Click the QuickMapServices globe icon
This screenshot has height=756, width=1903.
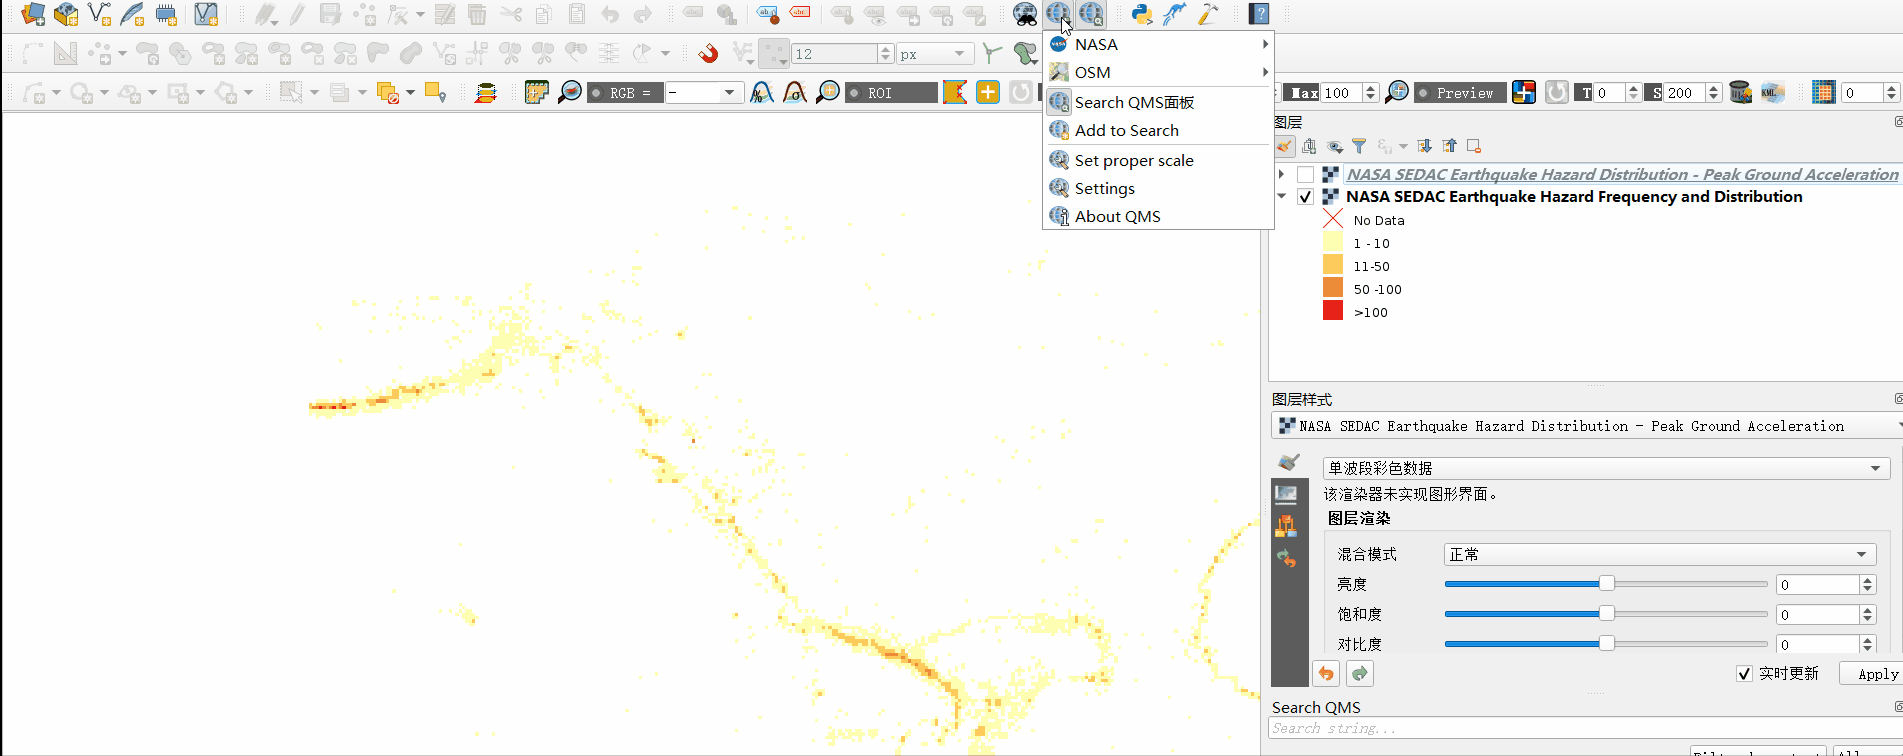[1058, 14]
